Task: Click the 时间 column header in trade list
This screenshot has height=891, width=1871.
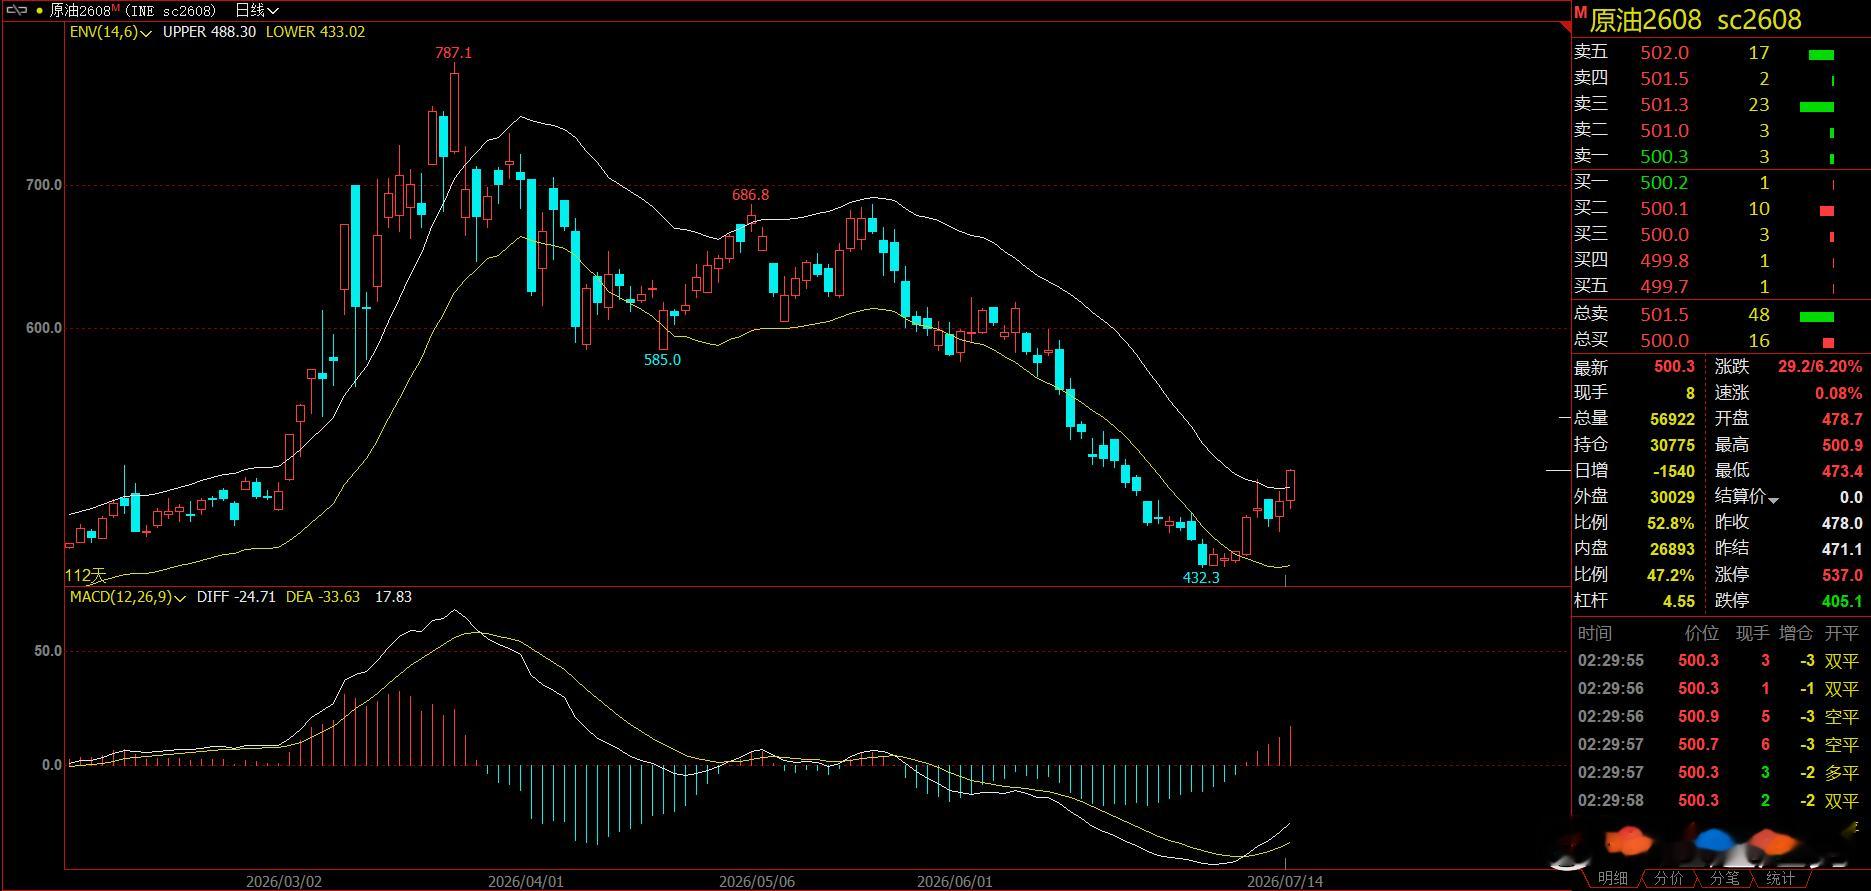Action: click(1595, 633)
